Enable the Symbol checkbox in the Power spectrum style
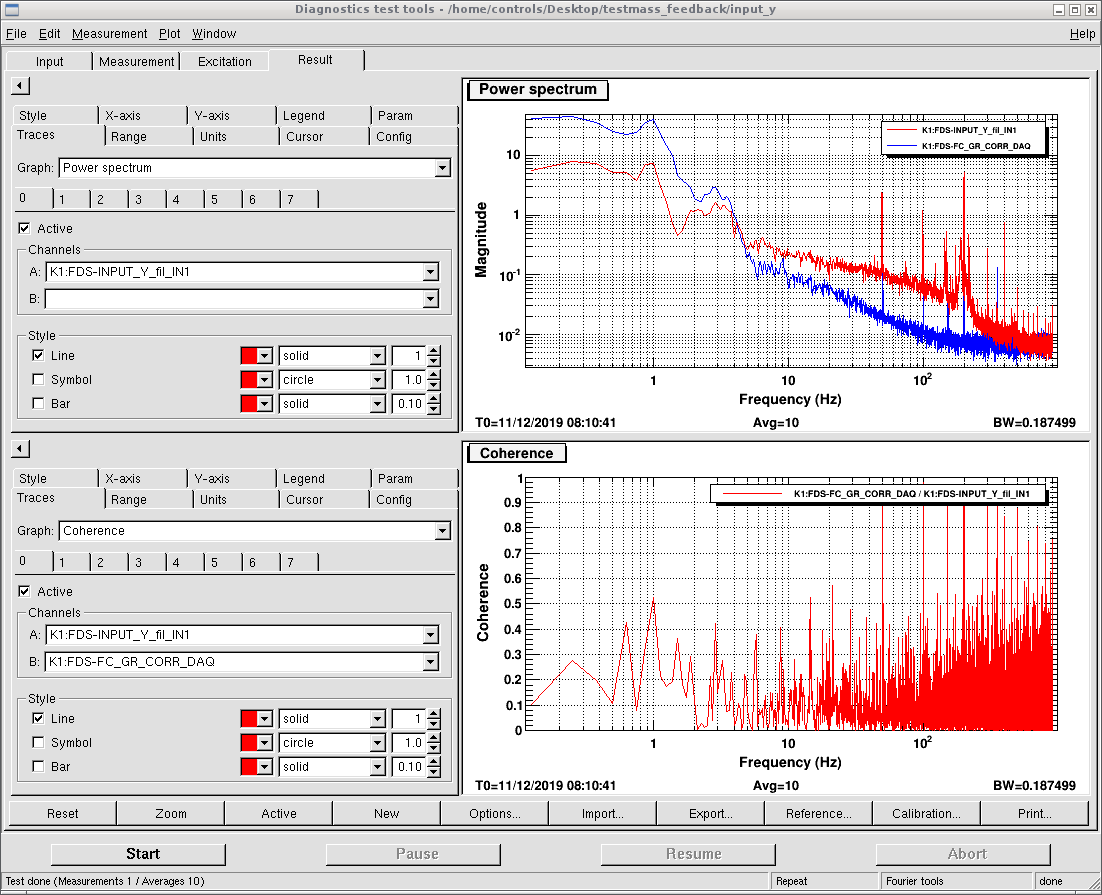This screenshot has width=1102, height=895. [x=38, y=380]
